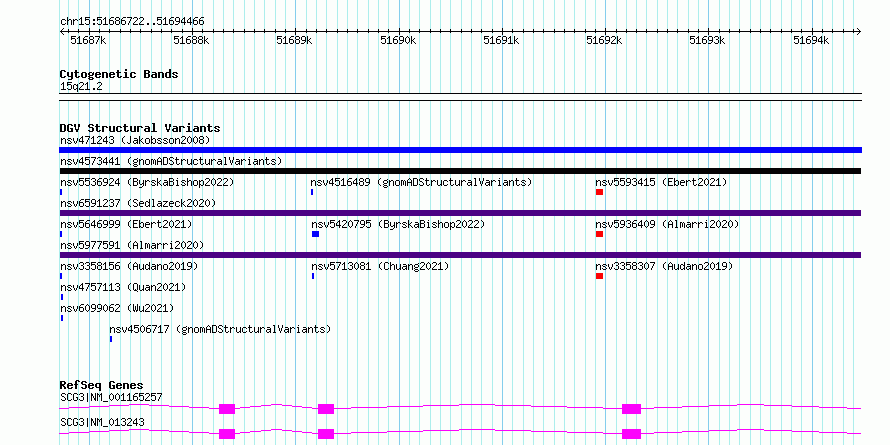
Task: Click the 51687k ruler position
Action: pos(87,40)
